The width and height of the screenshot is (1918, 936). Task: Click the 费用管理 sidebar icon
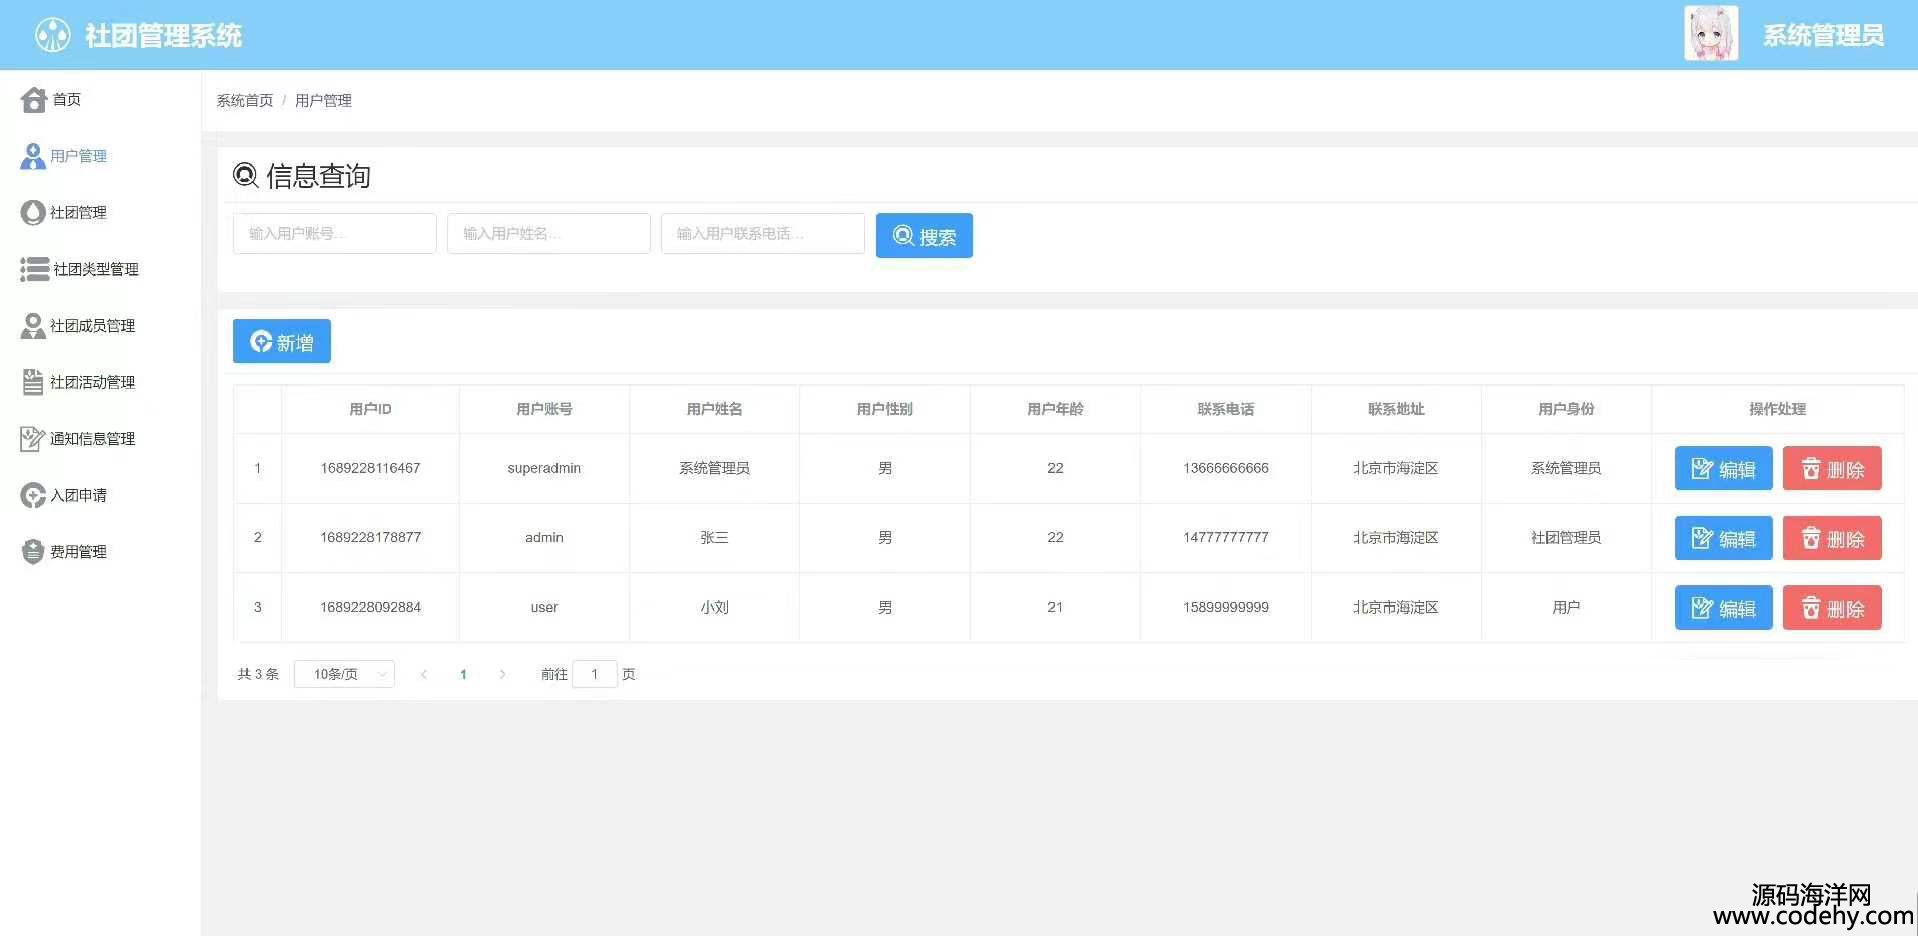[33, 552]
